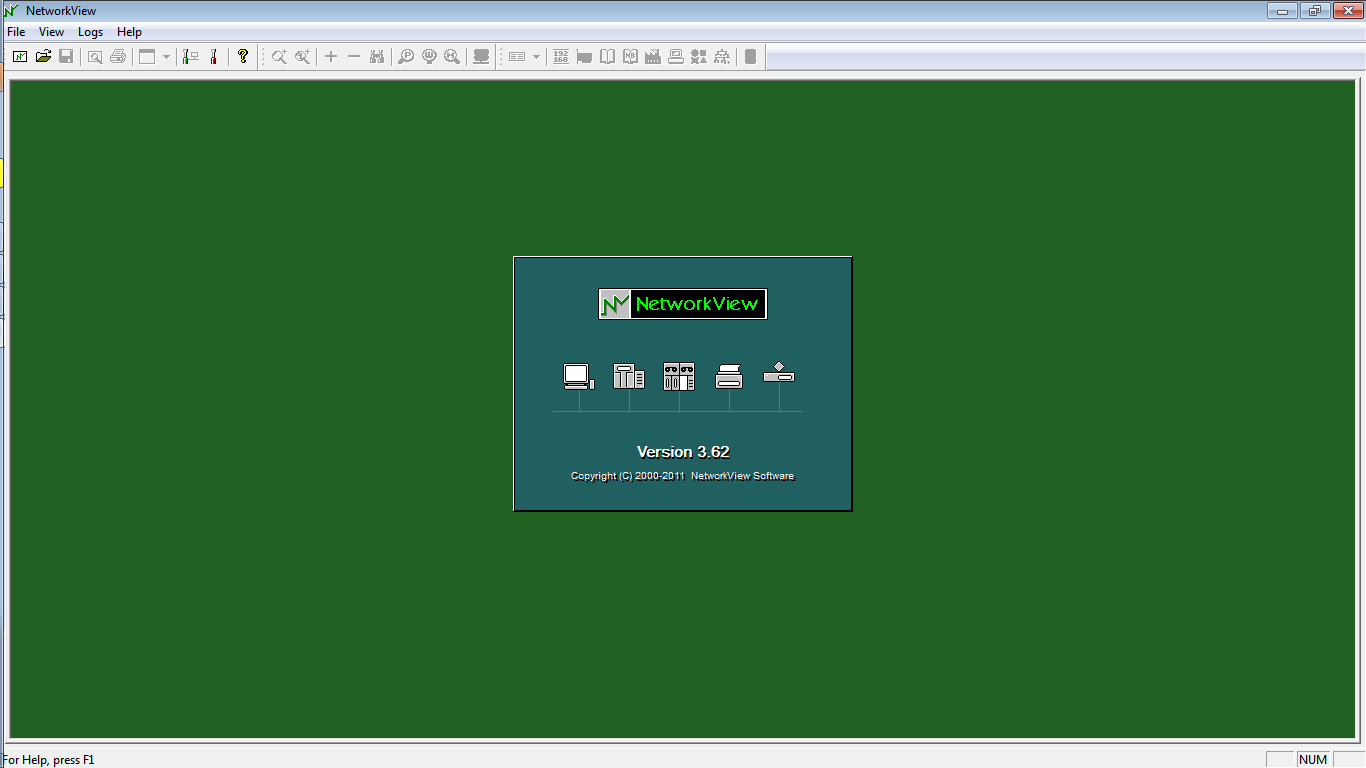Screen dimensions: 1366x768
Task: Click 'For Help, press F1' status text
Action: click(48, 760)
